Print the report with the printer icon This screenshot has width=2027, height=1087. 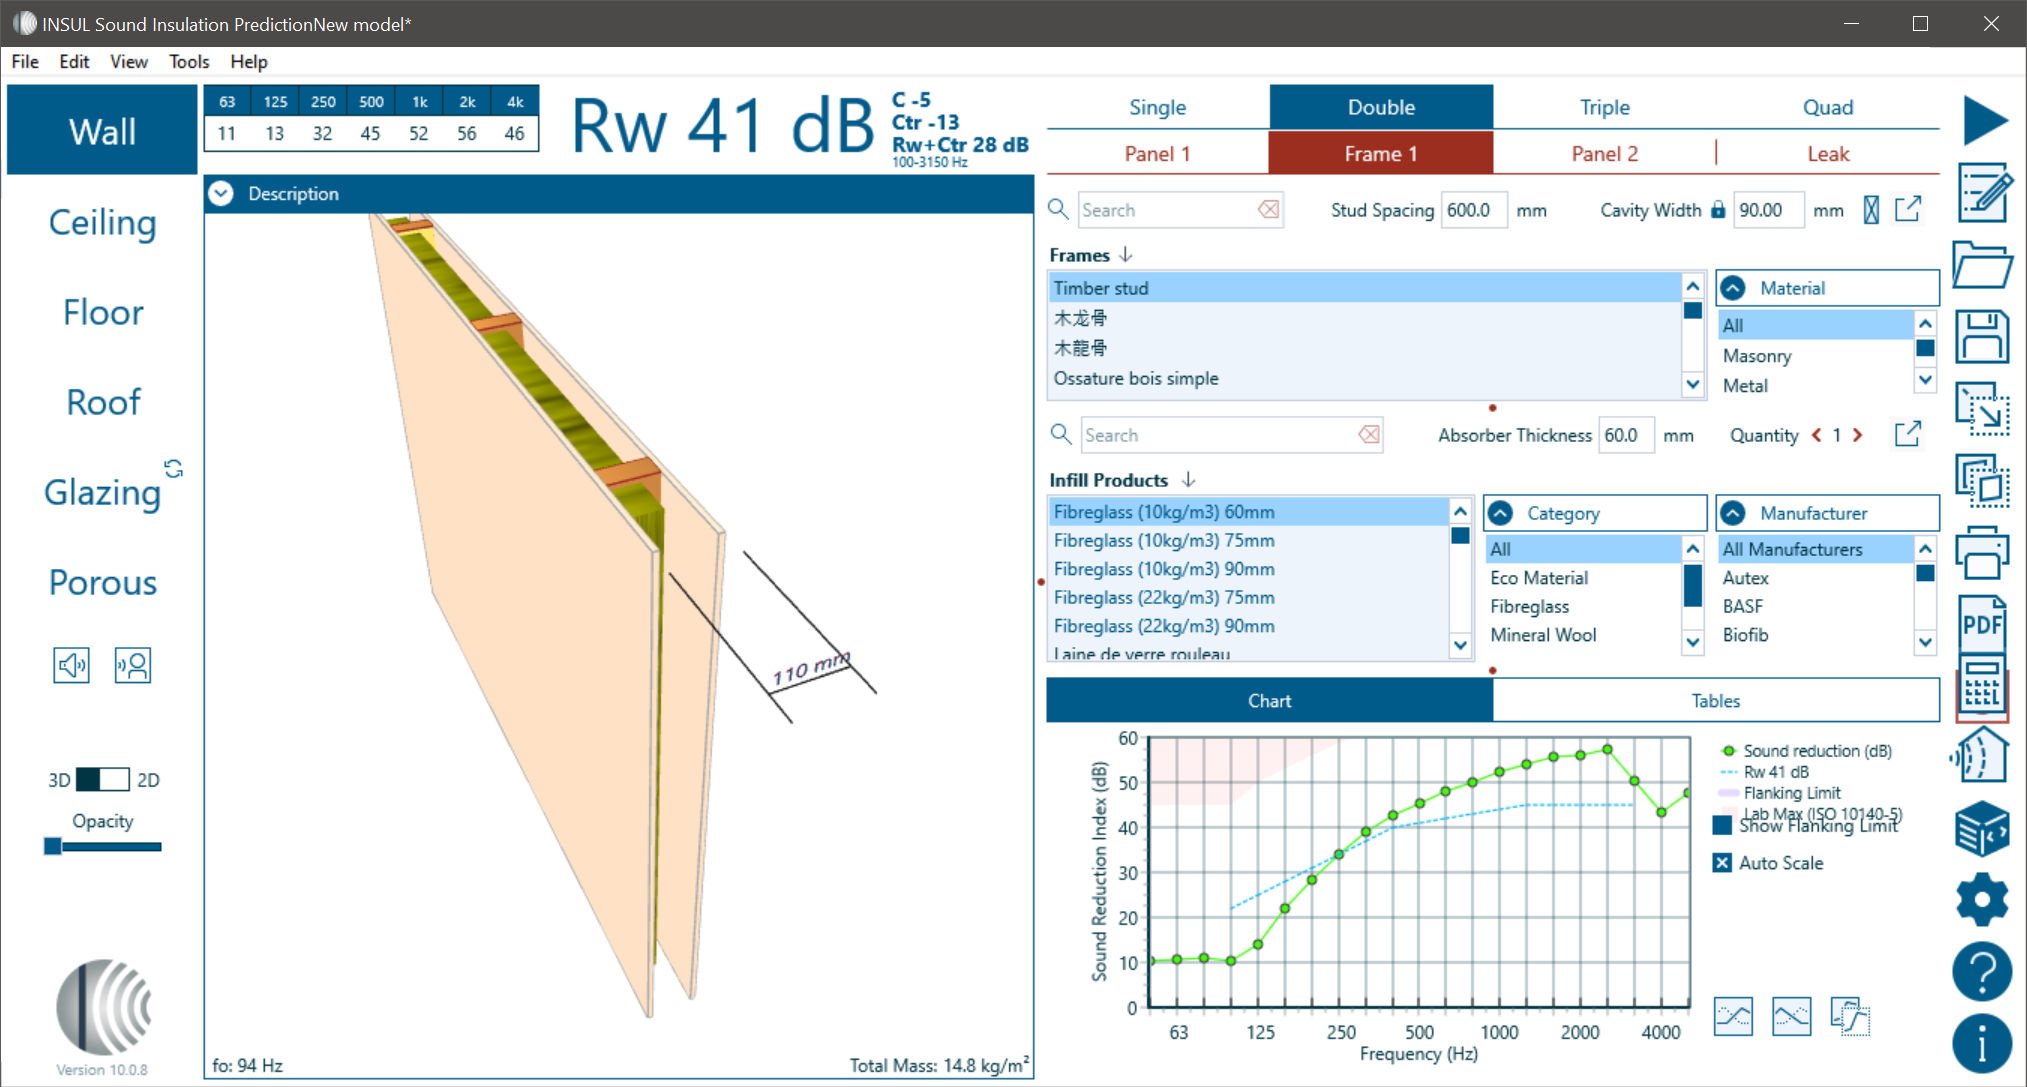coord(1982,553)
